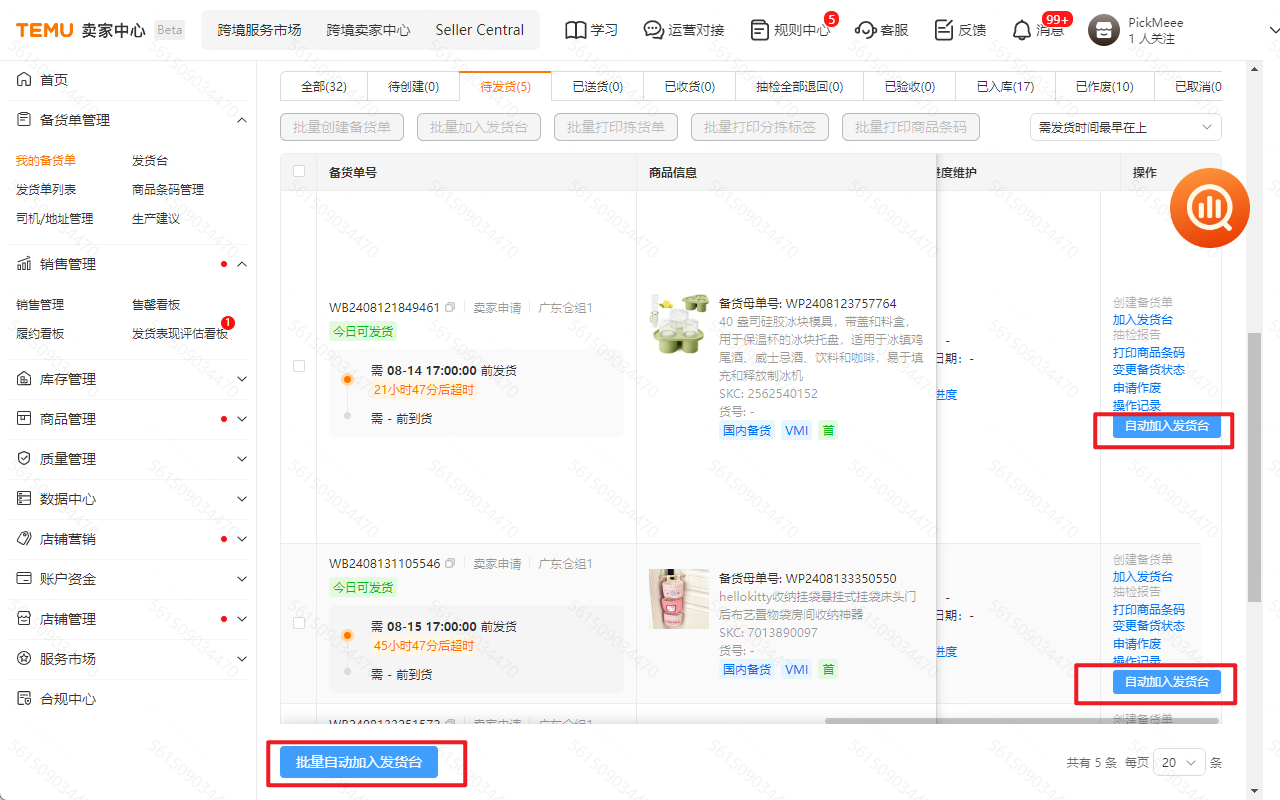Click the orange floating analytics icon
Viewport: 1280px width, 800px height.
point(1210,208)
